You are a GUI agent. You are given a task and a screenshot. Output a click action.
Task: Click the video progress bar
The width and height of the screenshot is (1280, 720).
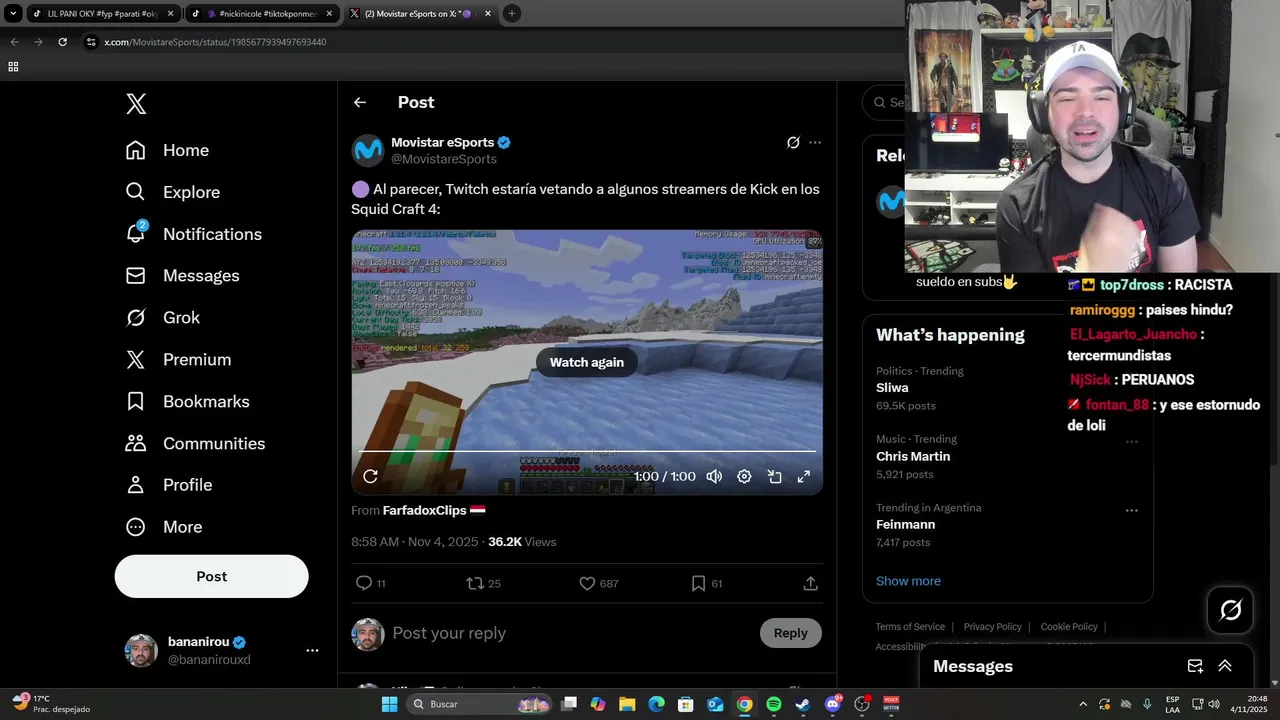point(587,452)
